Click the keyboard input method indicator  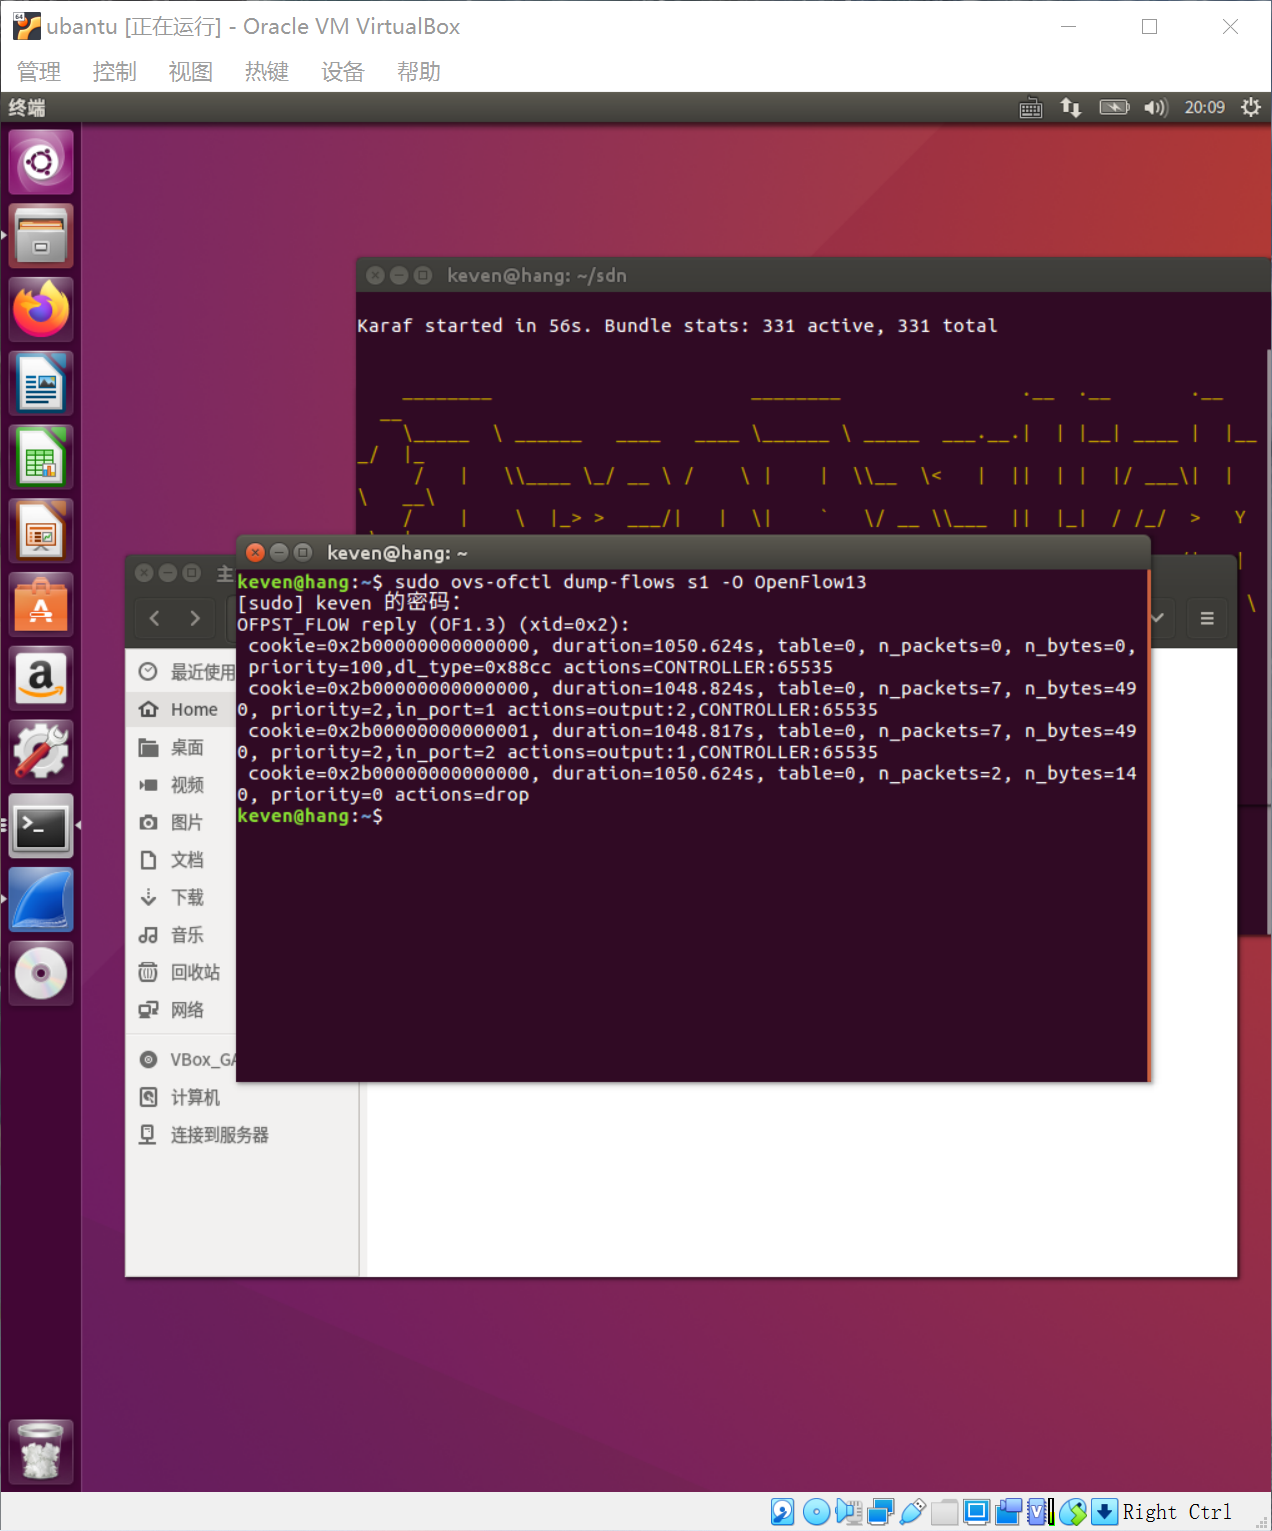(1031, 108)
